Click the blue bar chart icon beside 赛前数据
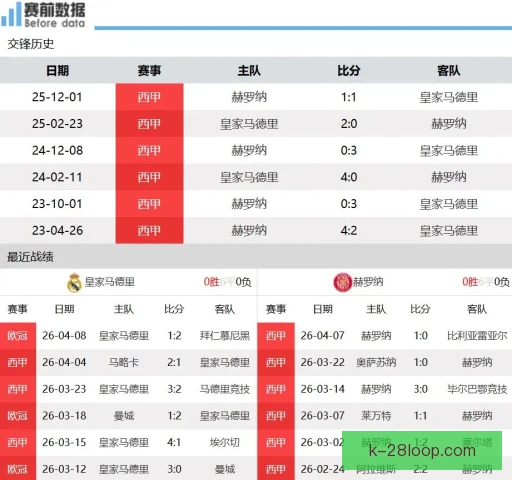The width and height of the screenshot is (512, 480). point(11,14)
